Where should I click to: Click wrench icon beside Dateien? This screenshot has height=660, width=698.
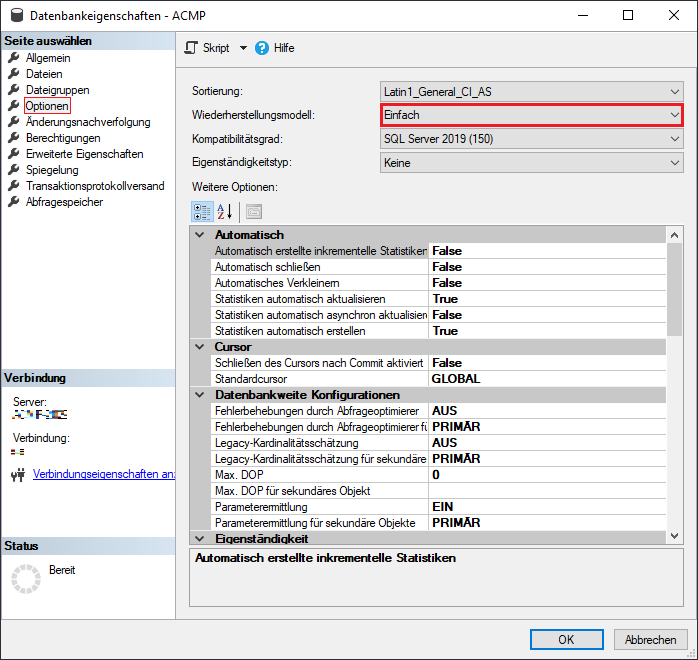point(14,73)
